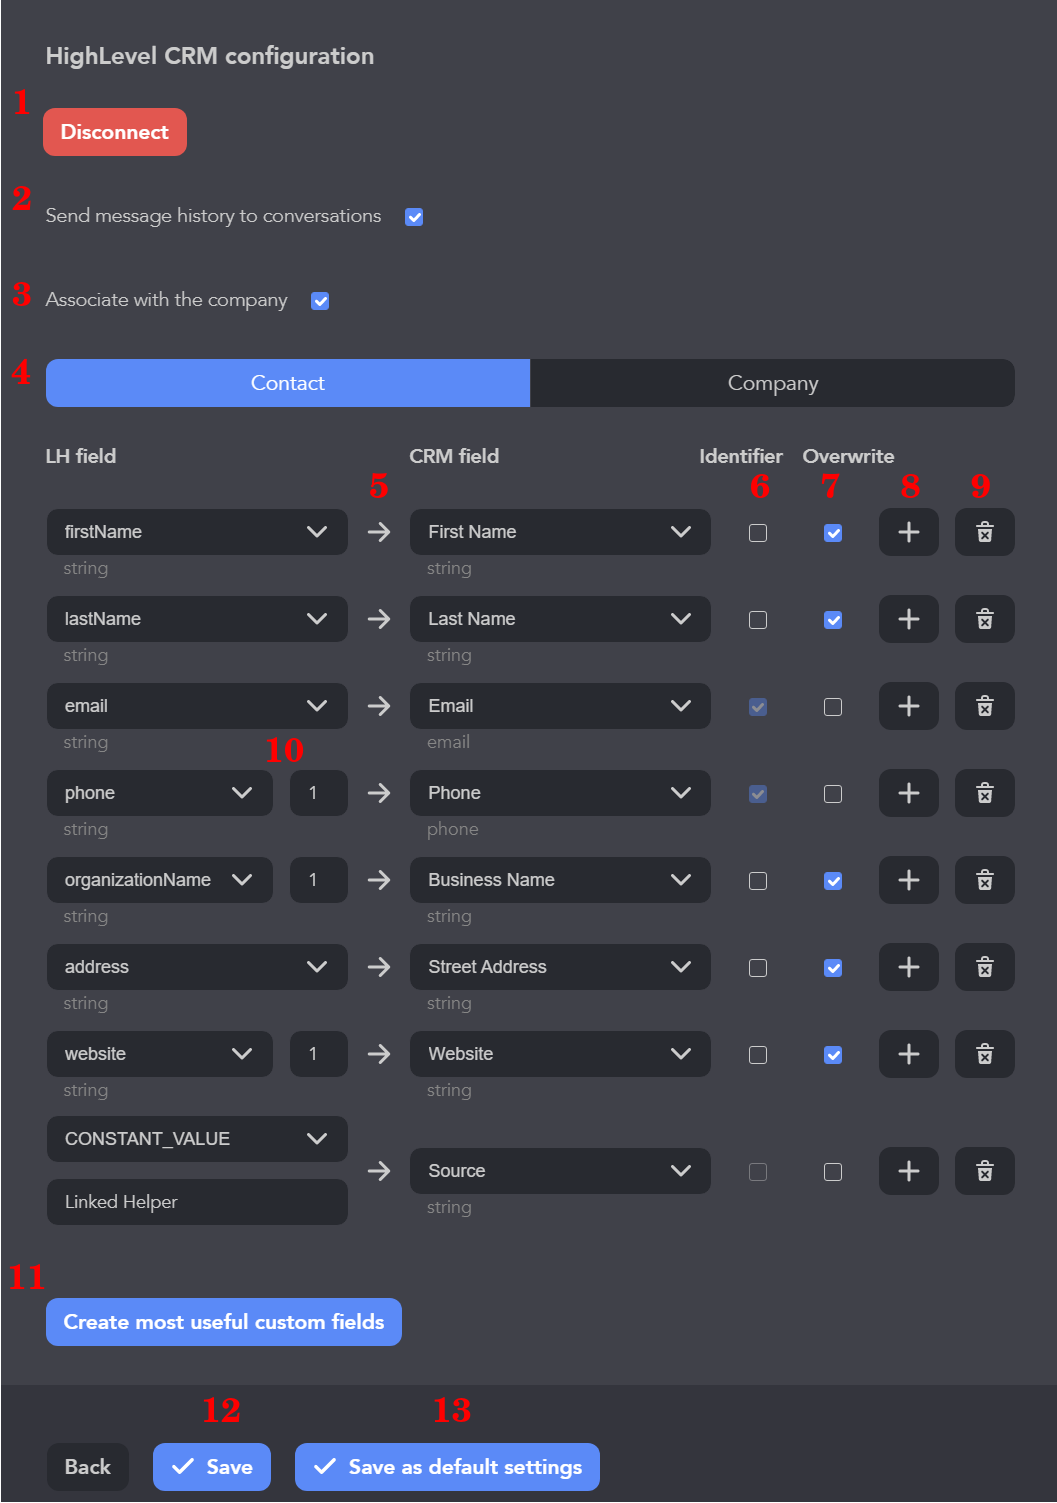The image size is (1057, 1503).
Task: Click plus icon in organizationName row
Action: pos(908,880)
